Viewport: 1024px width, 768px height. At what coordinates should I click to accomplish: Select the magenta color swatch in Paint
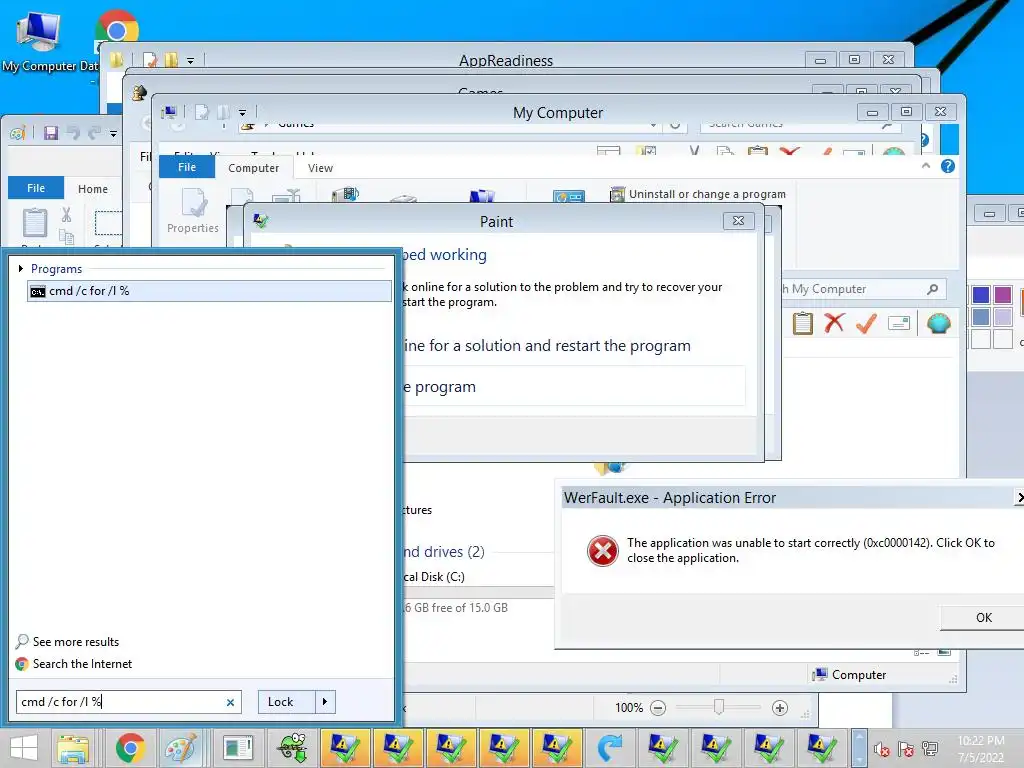(1002, 295)
